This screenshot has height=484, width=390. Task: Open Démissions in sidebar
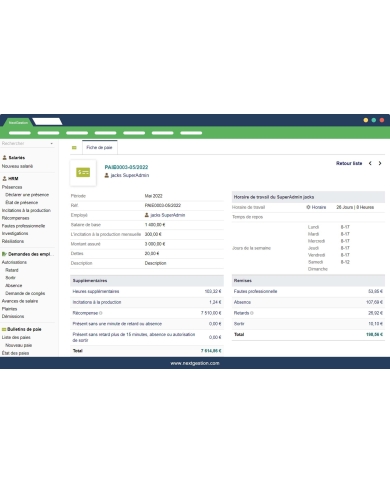coord(13,317)
